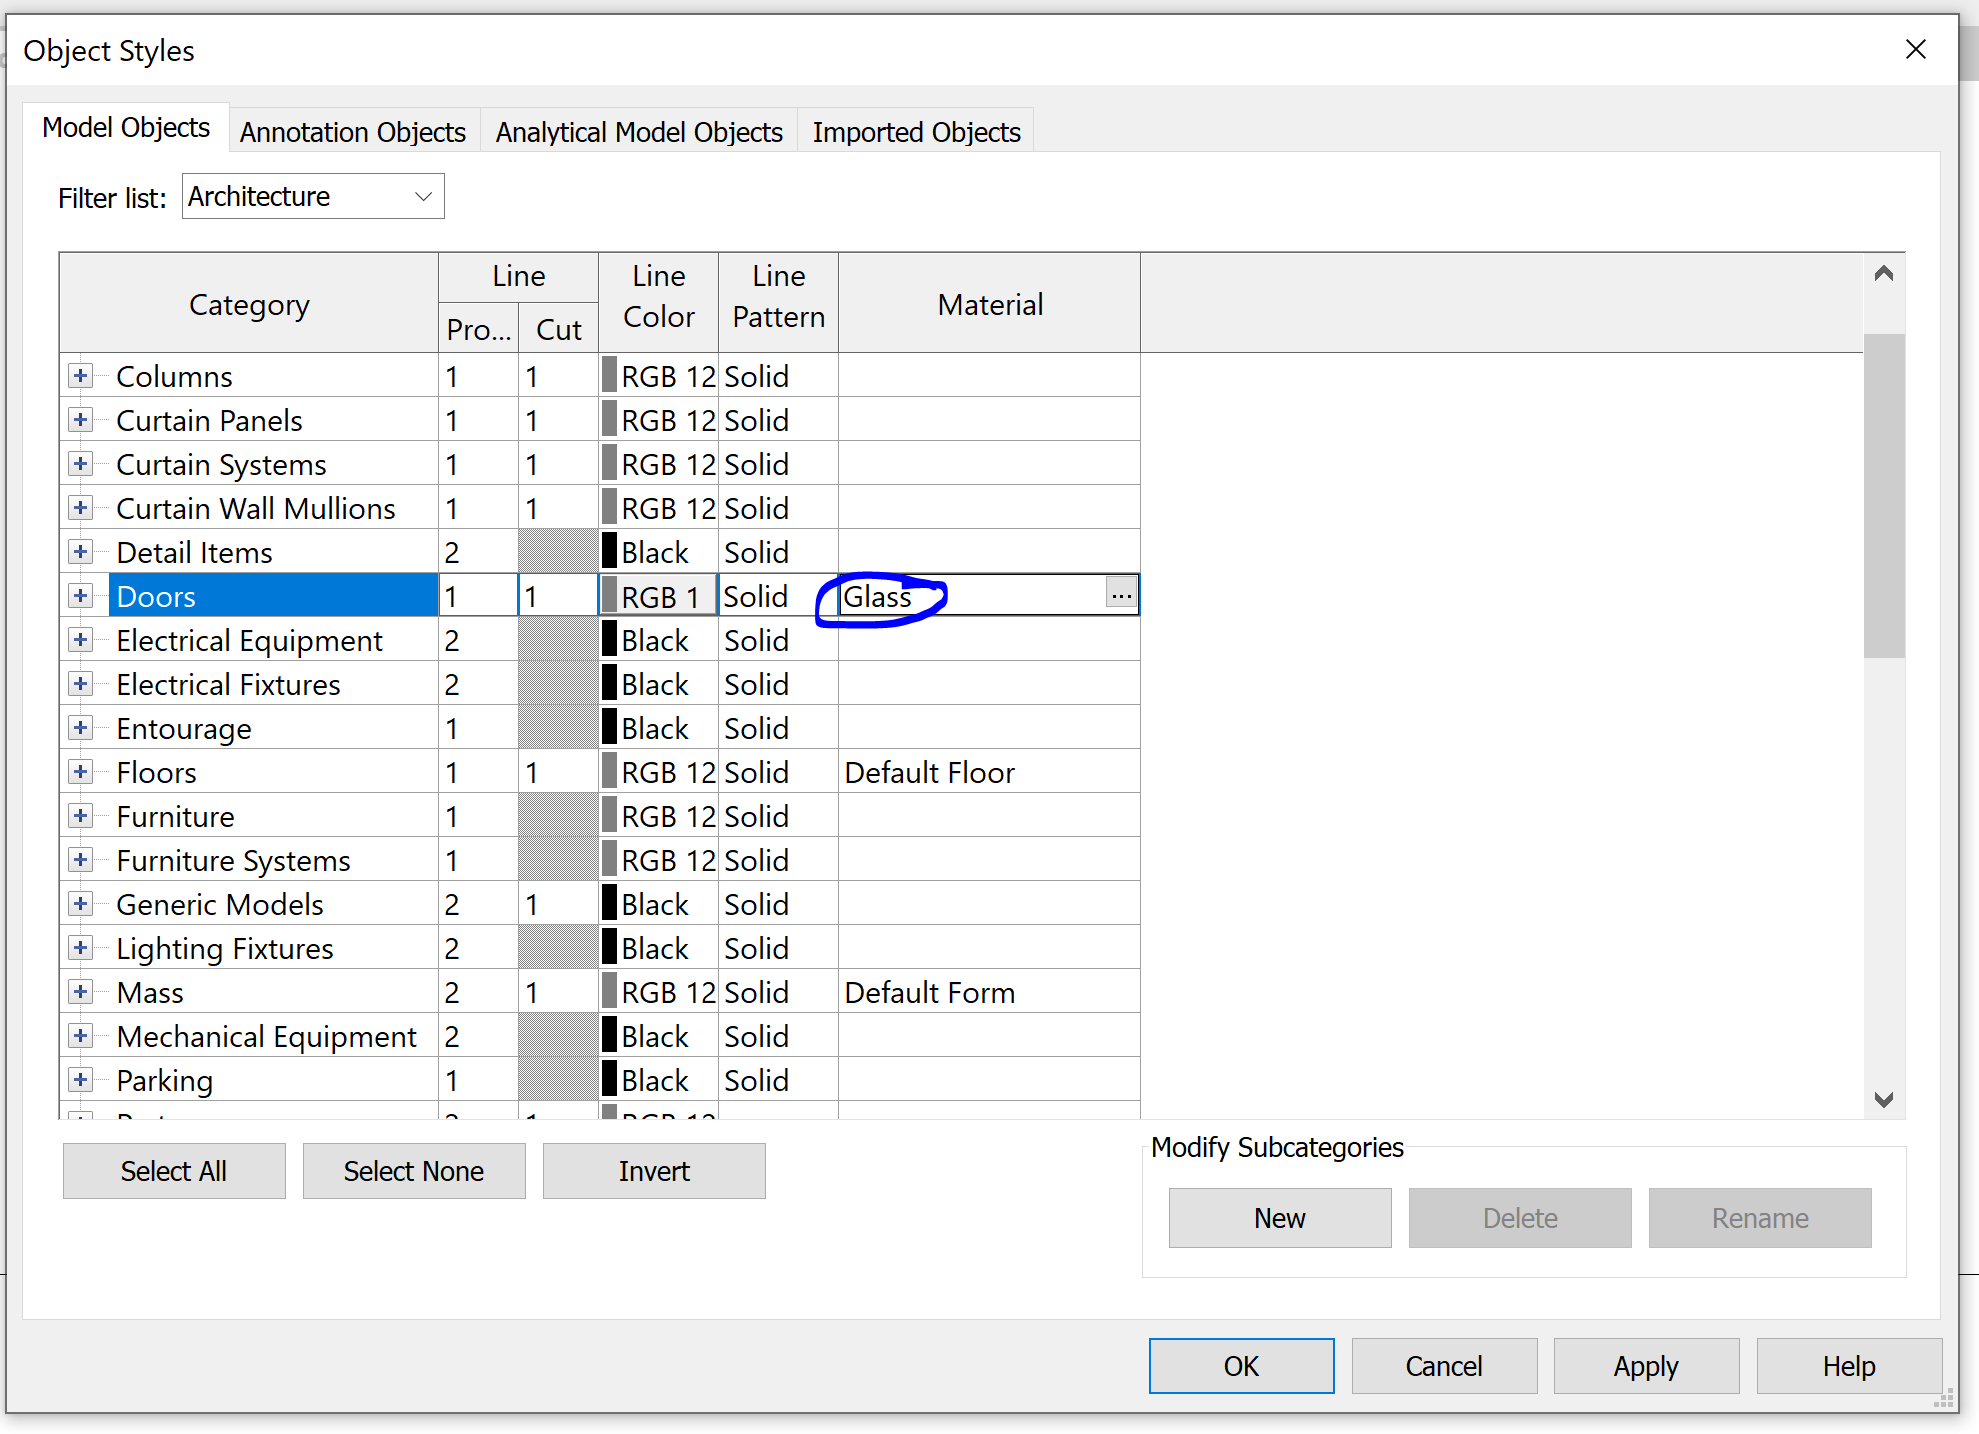Click the scroll down arrow in the category list

(1884, 1099)
